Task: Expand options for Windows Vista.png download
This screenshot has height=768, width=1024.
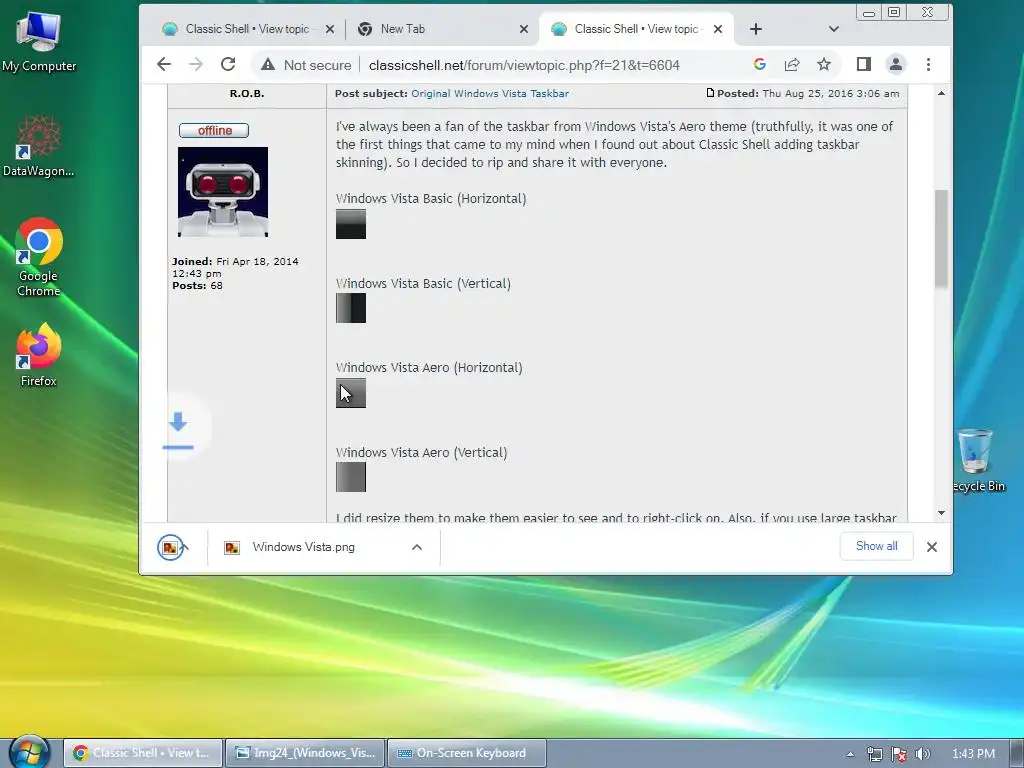Action: [x=417, y=547]
